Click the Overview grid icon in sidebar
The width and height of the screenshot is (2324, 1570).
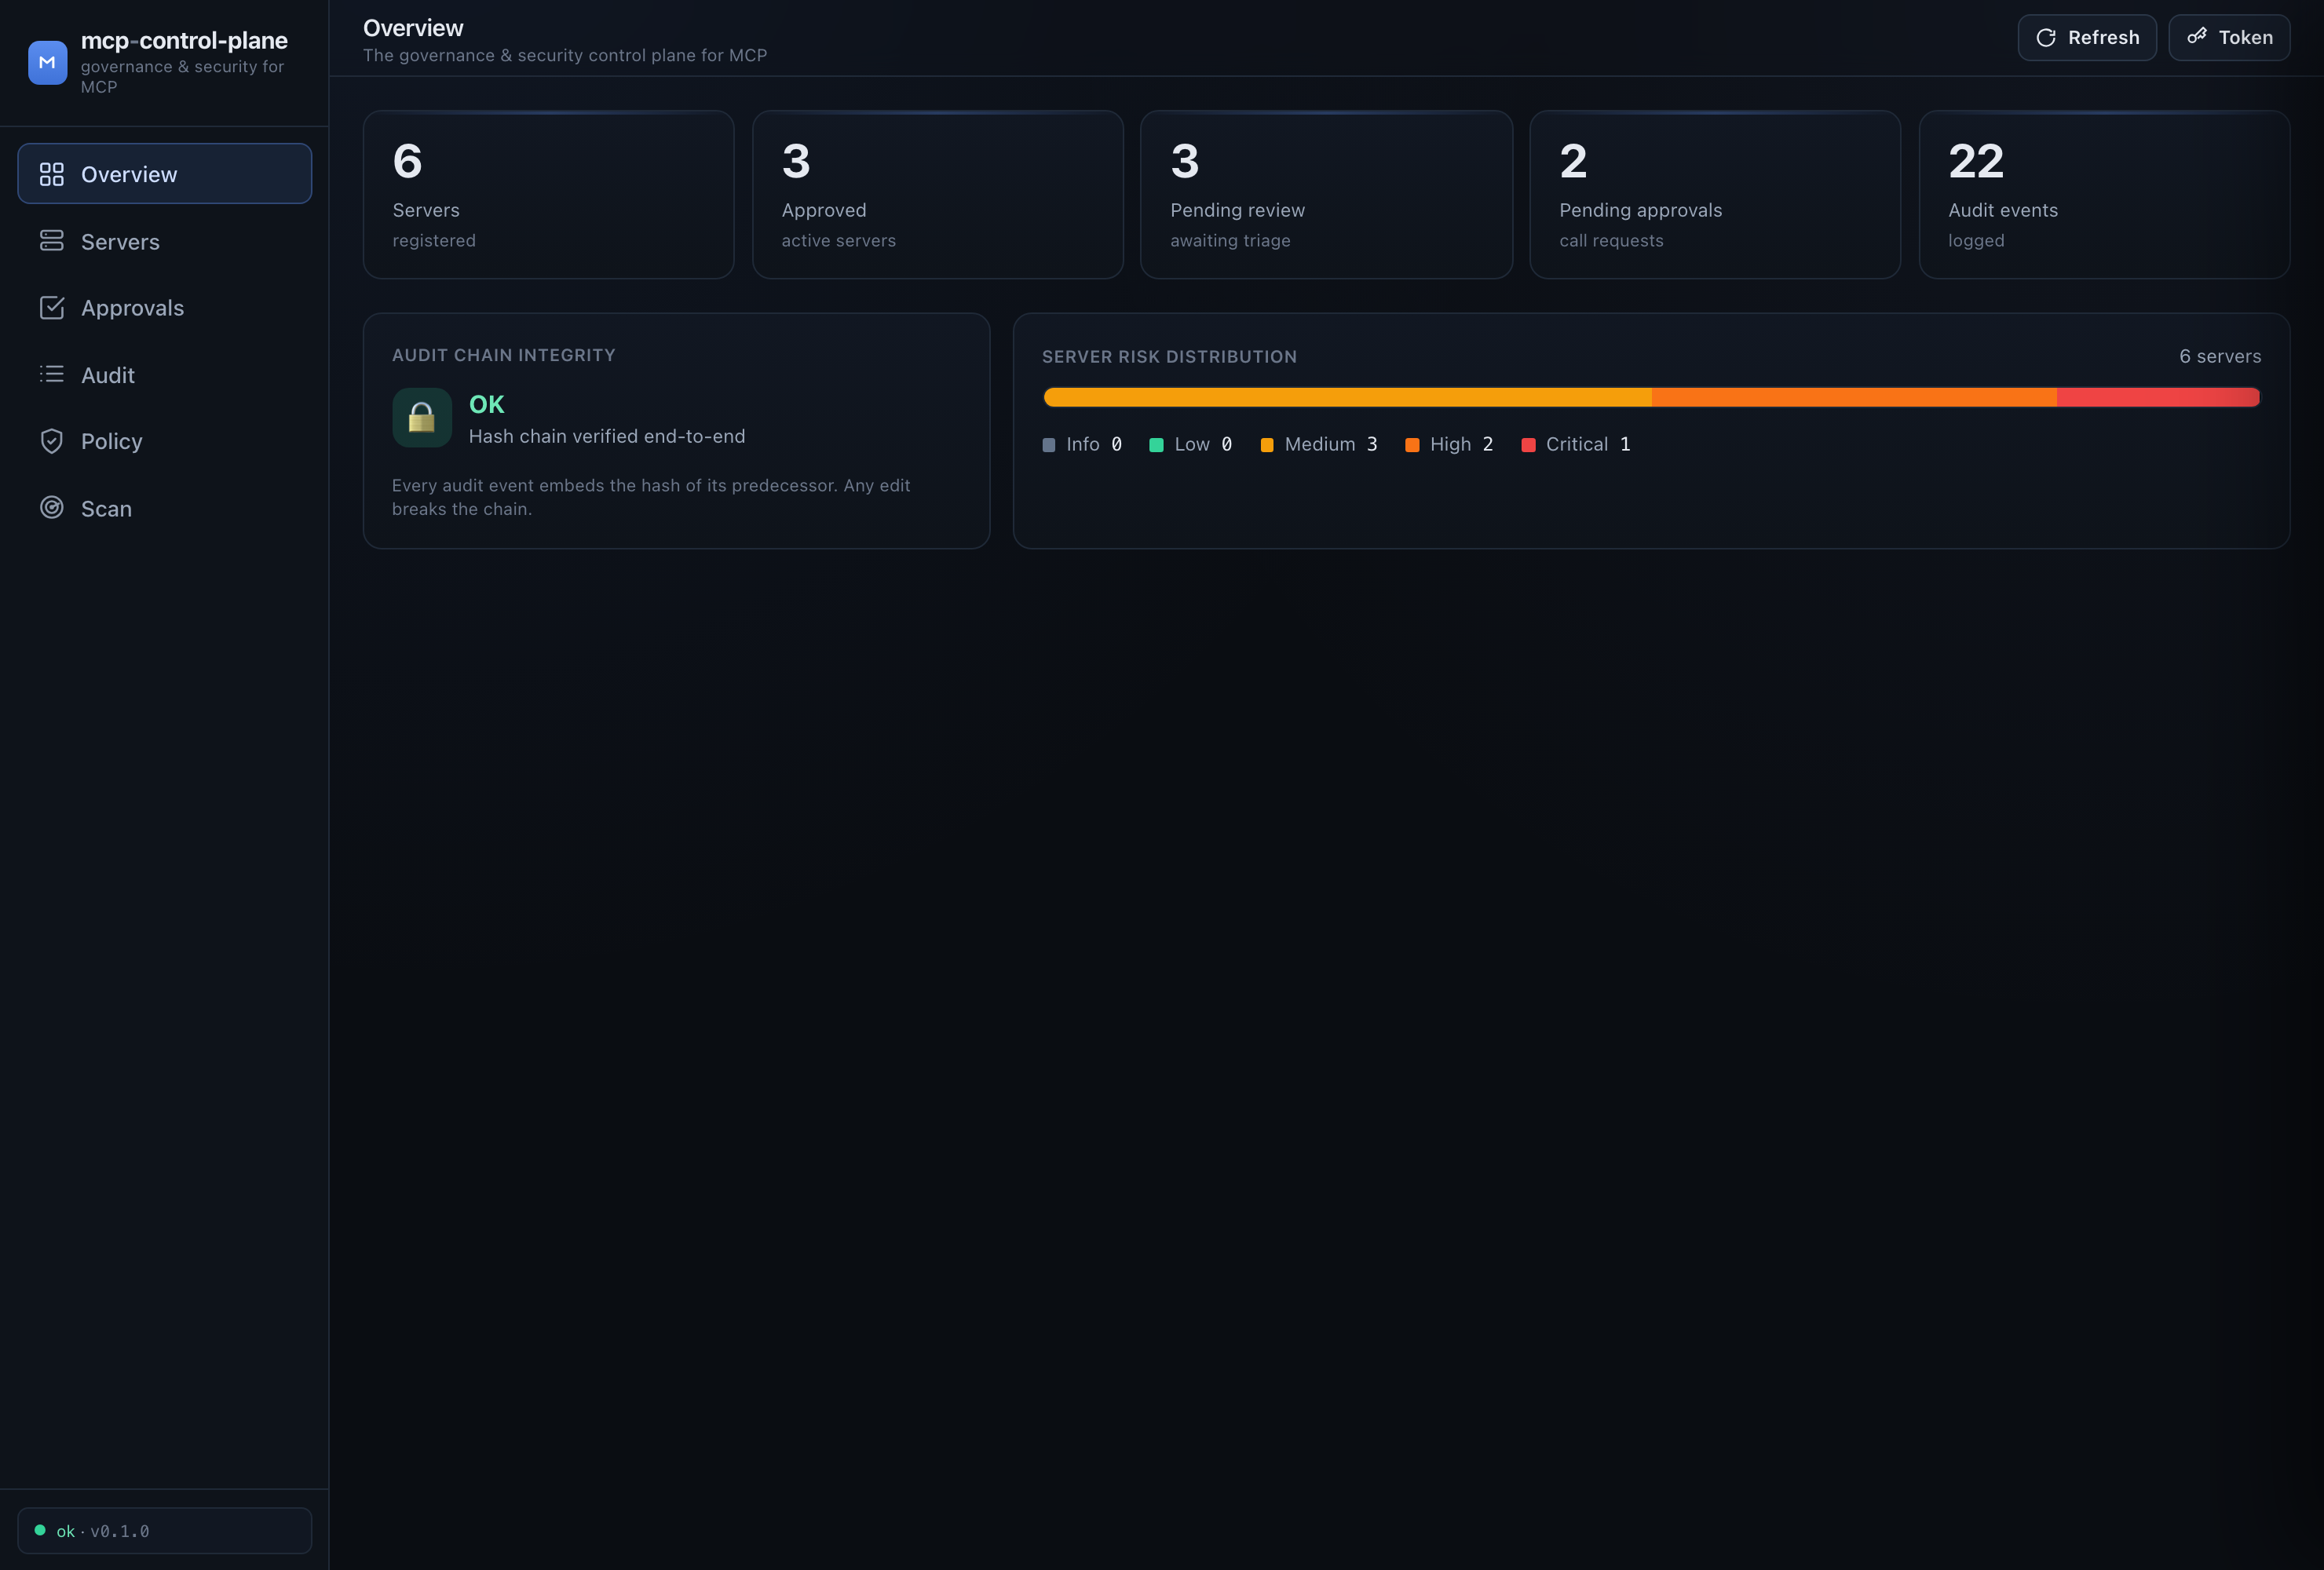coord(52,174)
